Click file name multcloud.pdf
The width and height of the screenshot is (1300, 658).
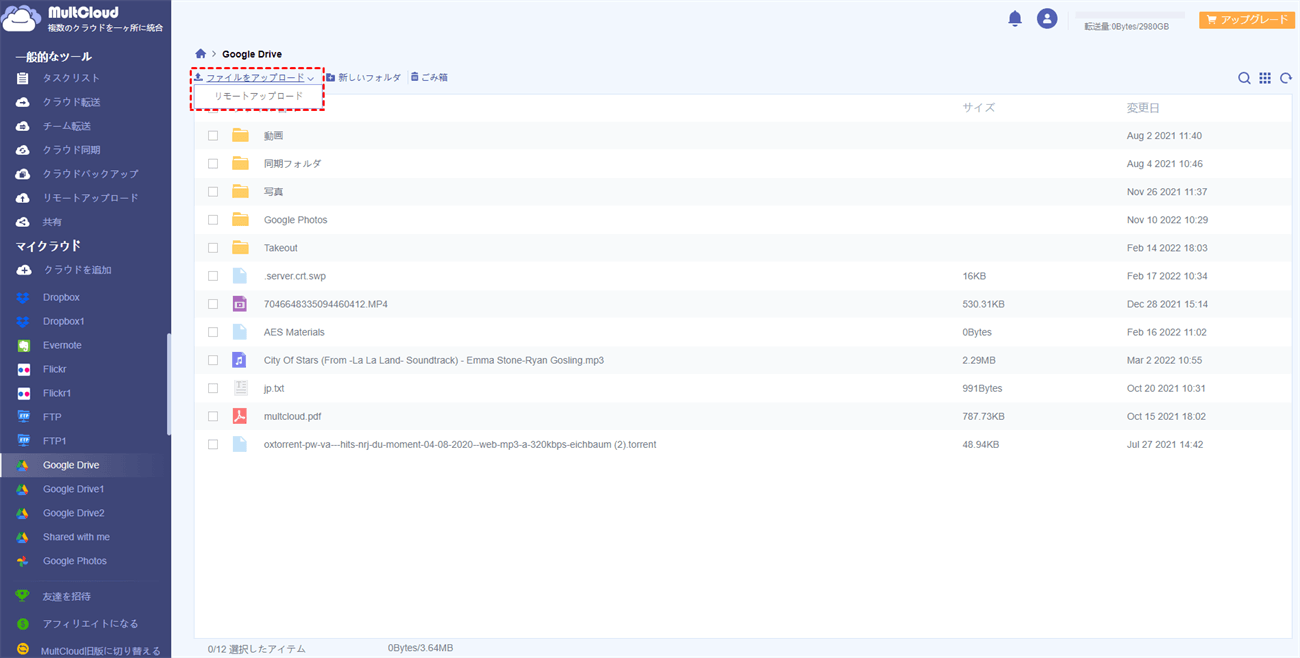(x=293, y=416)
